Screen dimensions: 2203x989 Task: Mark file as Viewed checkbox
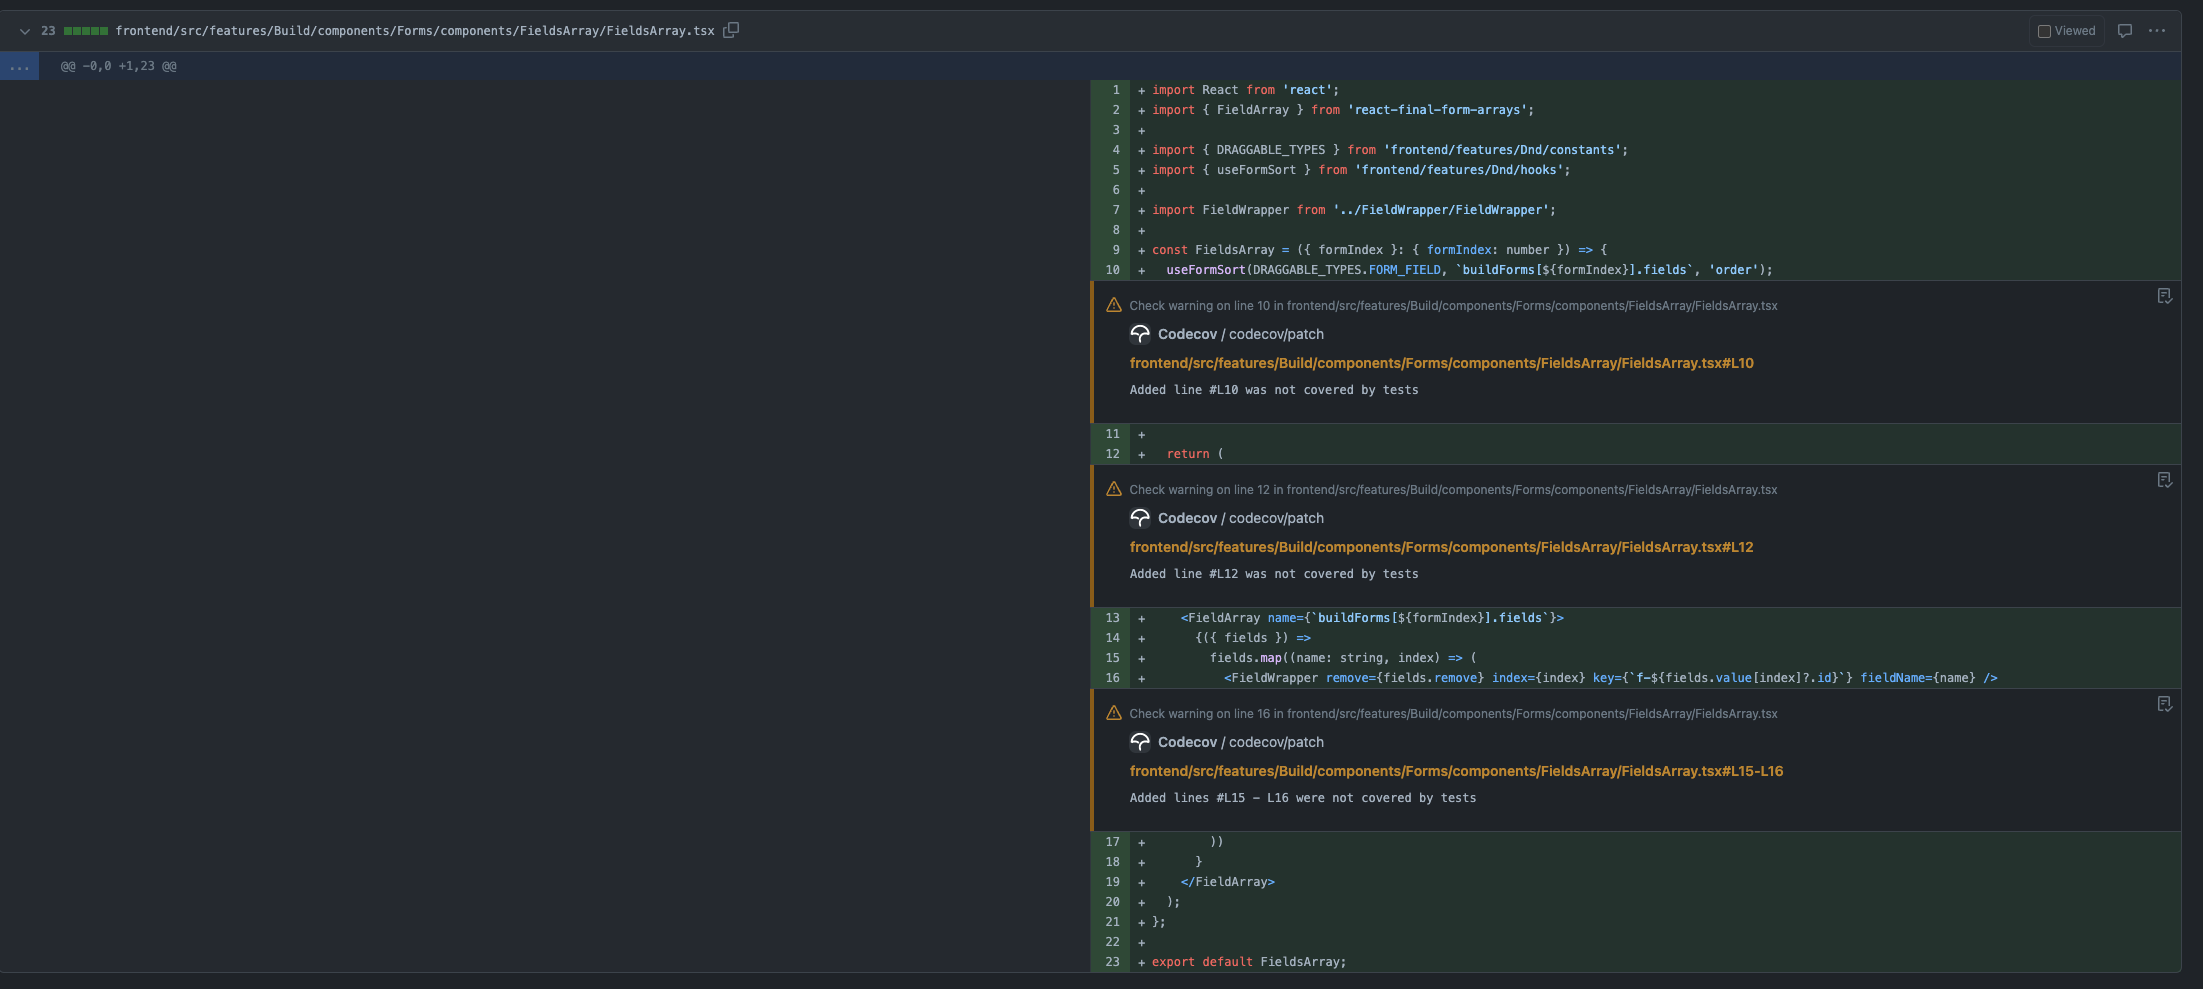[2044, 31]
